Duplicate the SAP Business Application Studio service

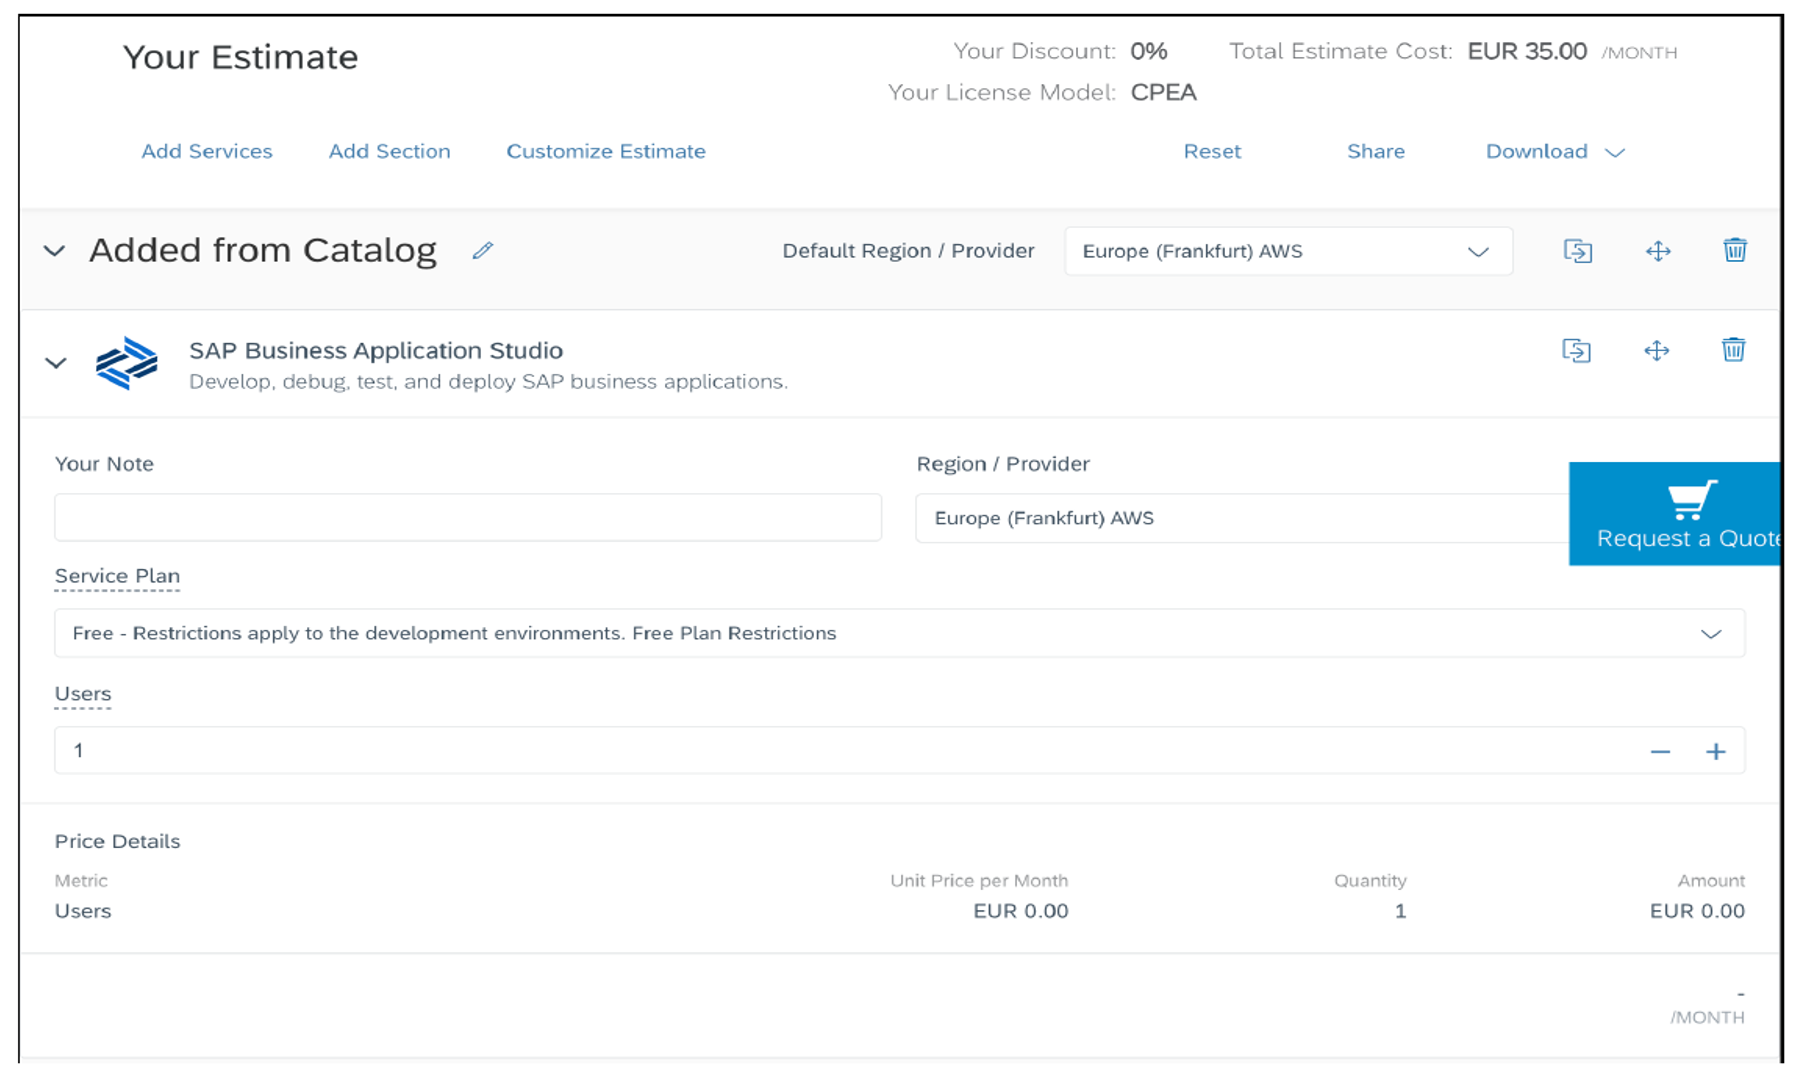[1578, 350]
